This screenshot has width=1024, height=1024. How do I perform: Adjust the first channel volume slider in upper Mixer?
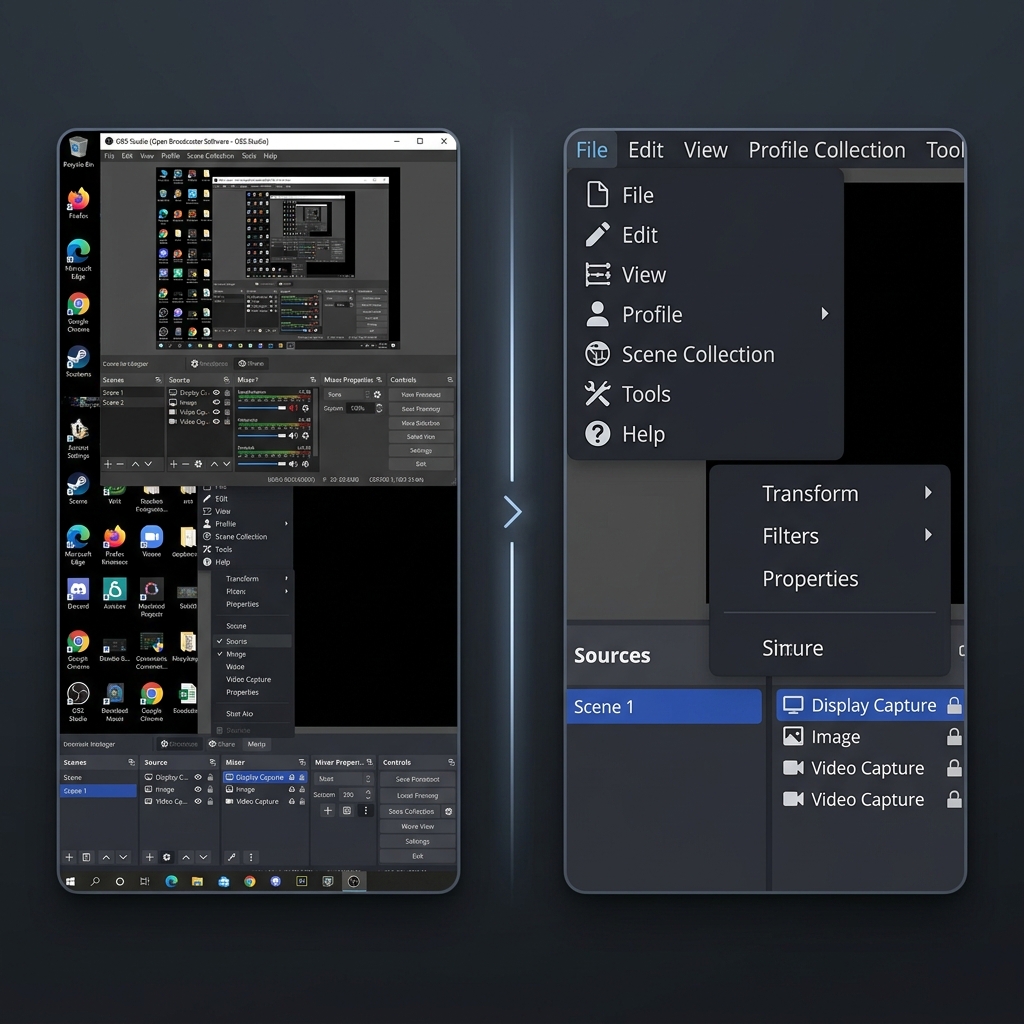[x=262, y=408]
